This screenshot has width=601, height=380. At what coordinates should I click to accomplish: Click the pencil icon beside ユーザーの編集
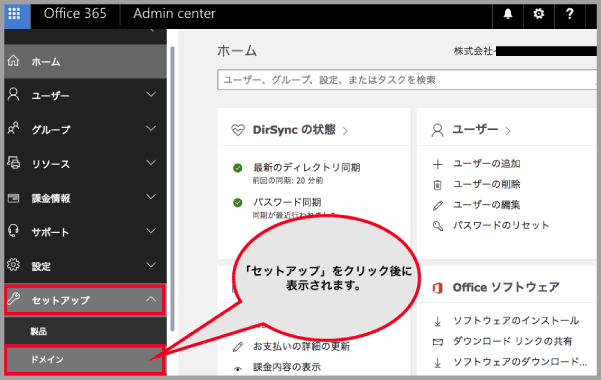tap(437, 206)
